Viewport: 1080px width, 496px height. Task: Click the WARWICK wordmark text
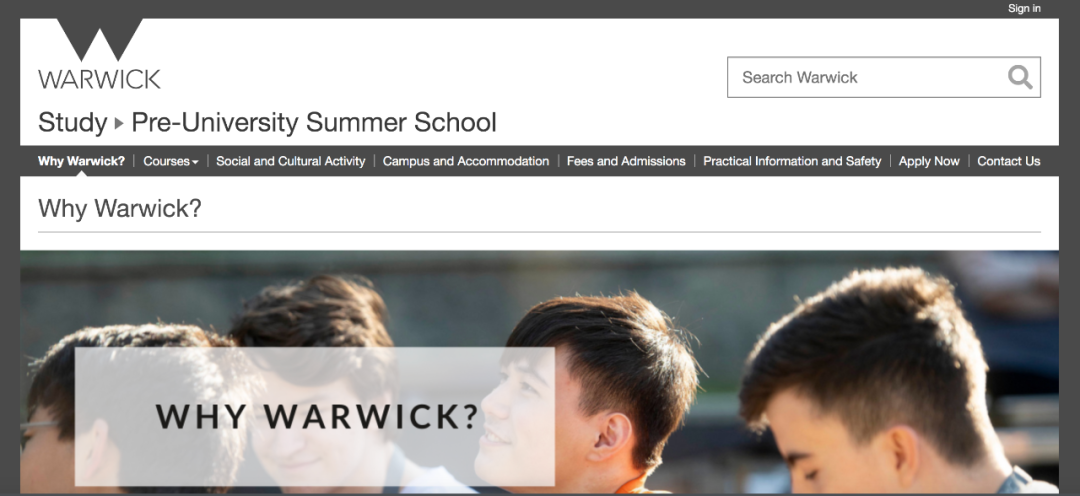tap(99, 79)
